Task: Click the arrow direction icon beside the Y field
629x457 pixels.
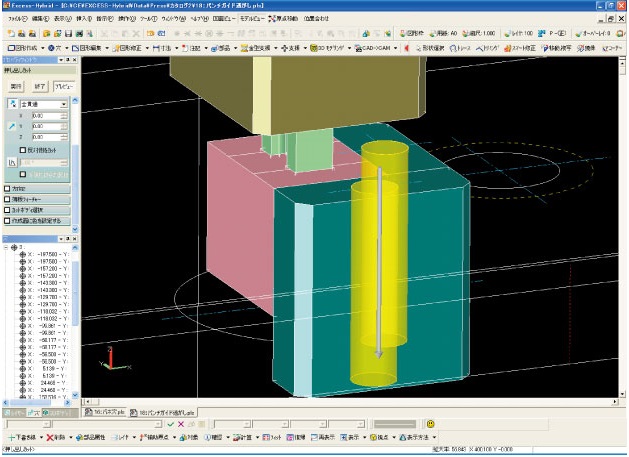Action: (10, 127)
